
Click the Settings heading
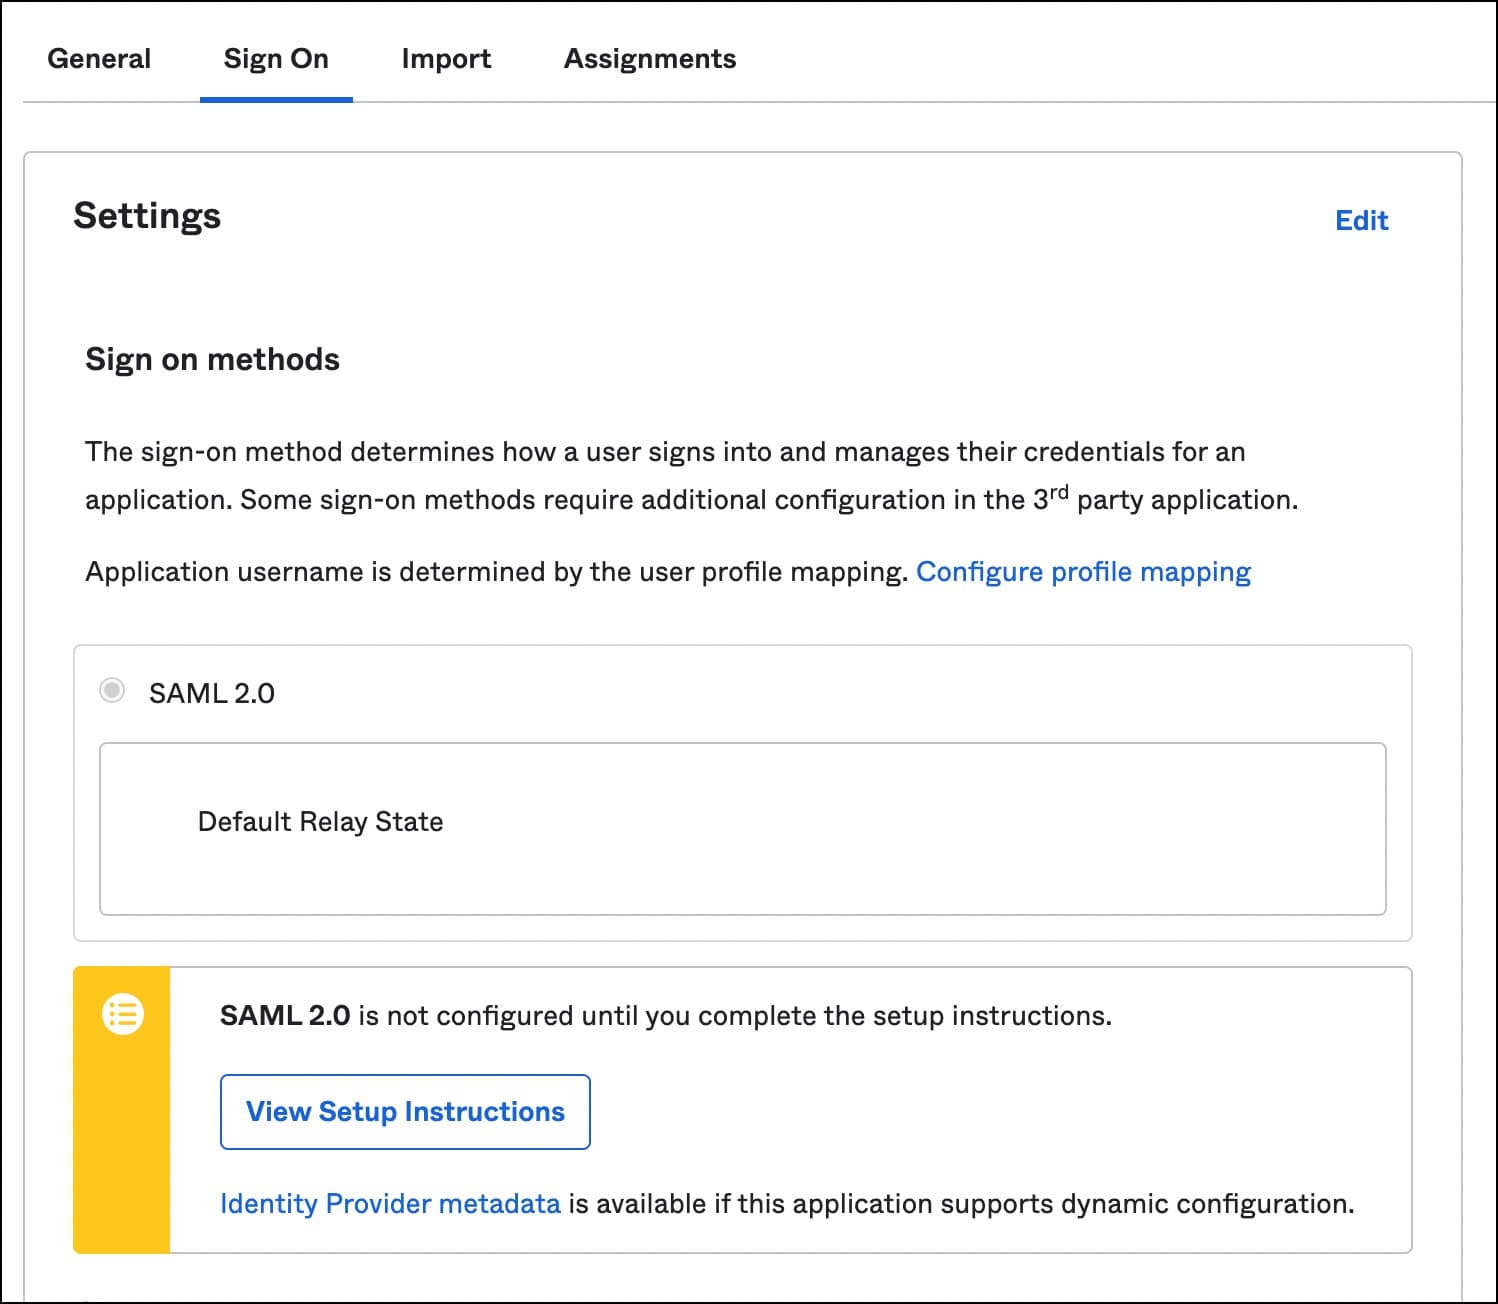147,216
